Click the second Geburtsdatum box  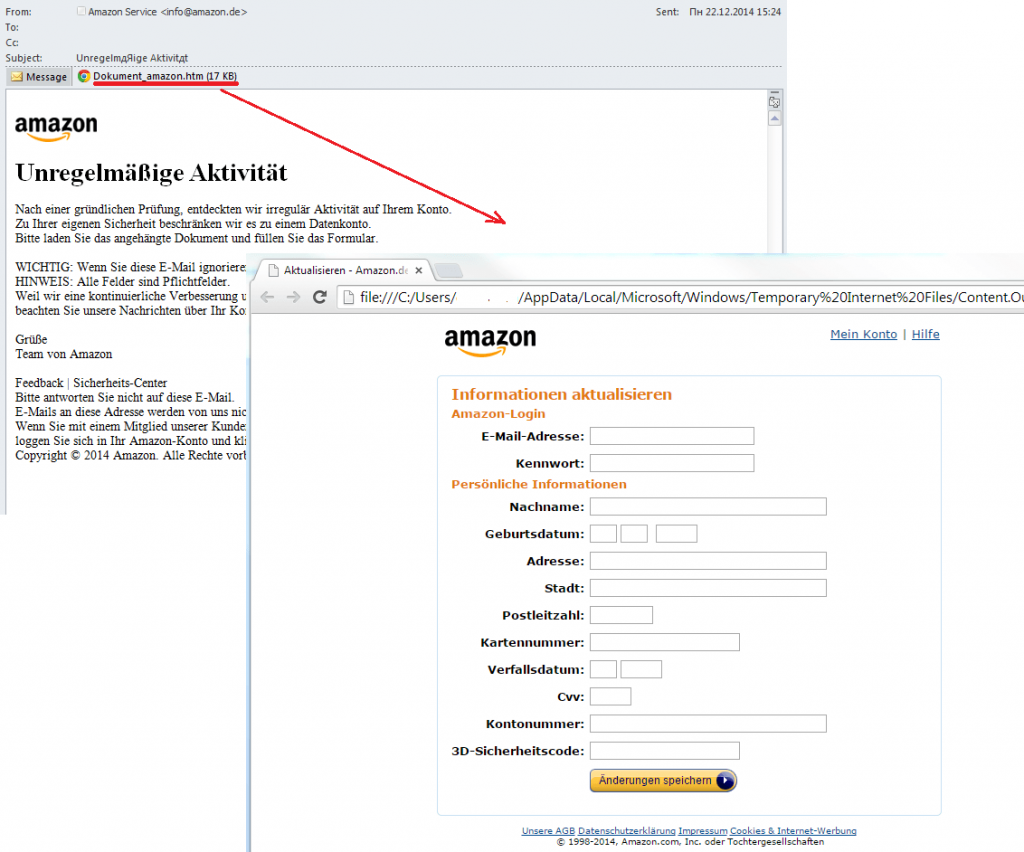coord(634,534)
